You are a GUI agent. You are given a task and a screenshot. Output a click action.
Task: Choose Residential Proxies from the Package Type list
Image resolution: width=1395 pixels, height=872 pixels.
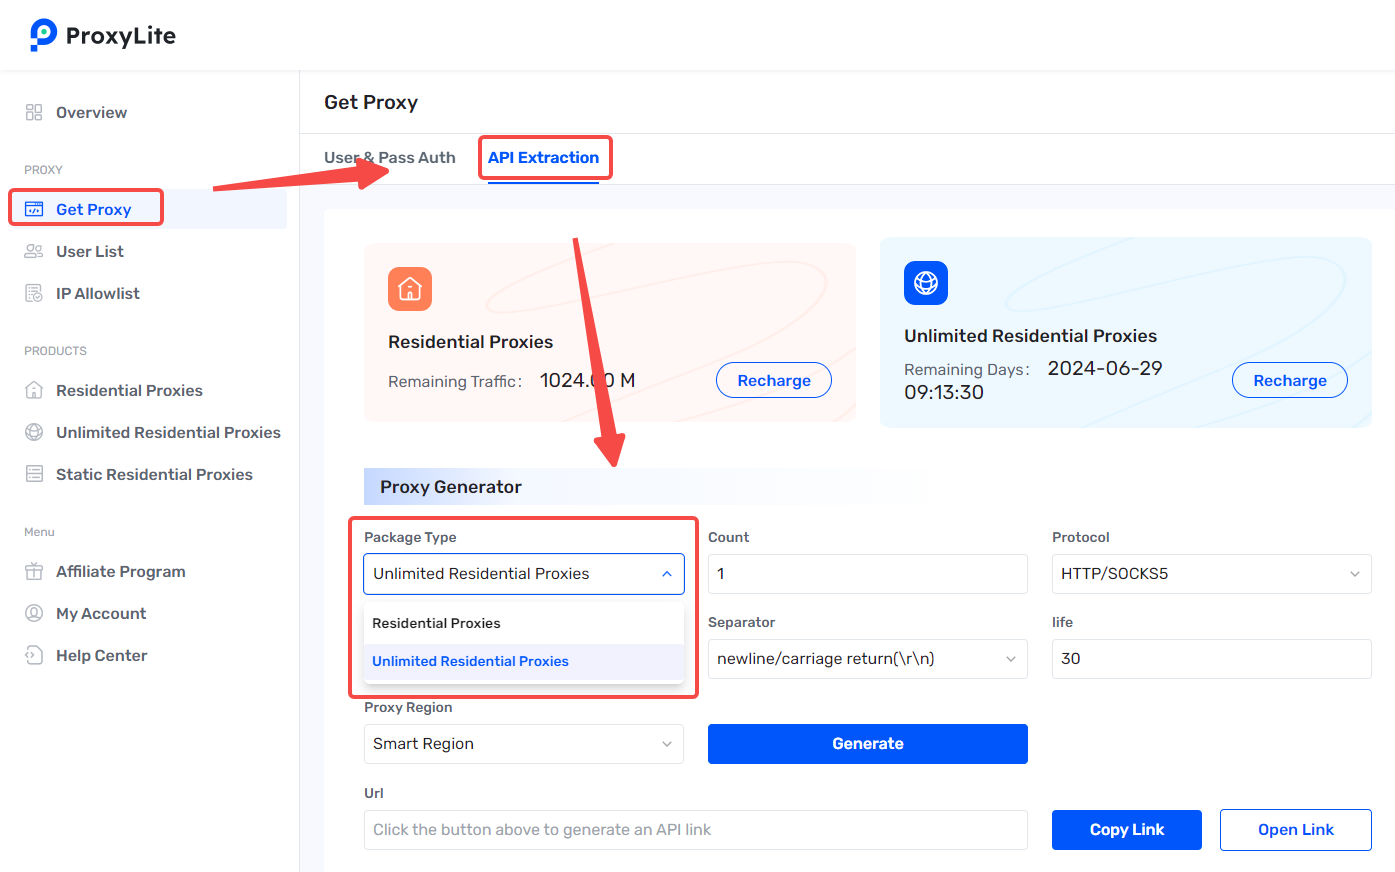pos(524,623)
